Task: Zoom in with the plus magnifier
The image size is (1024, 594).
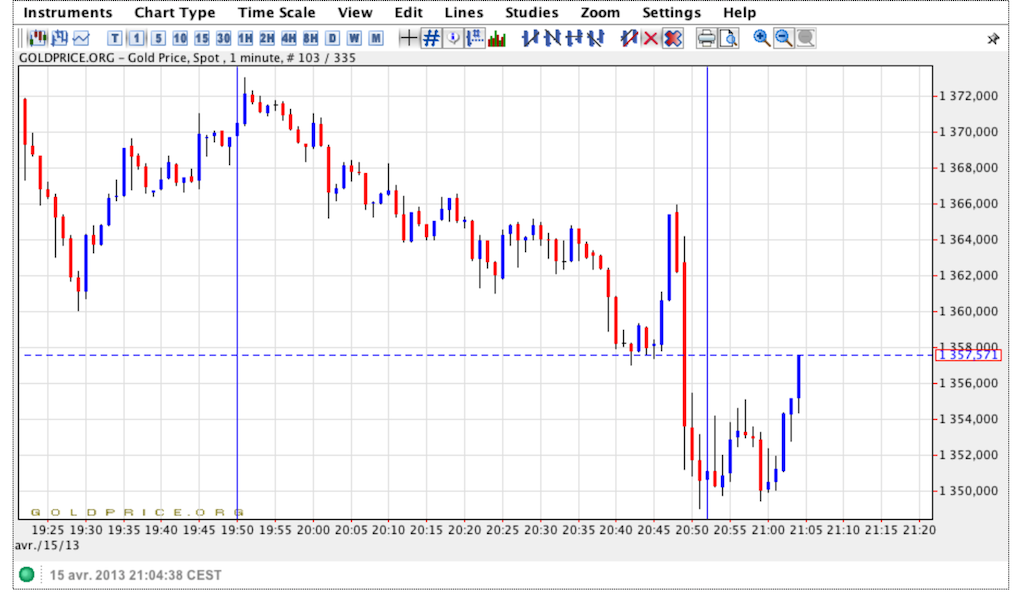Action: click(x=762, y=38)
